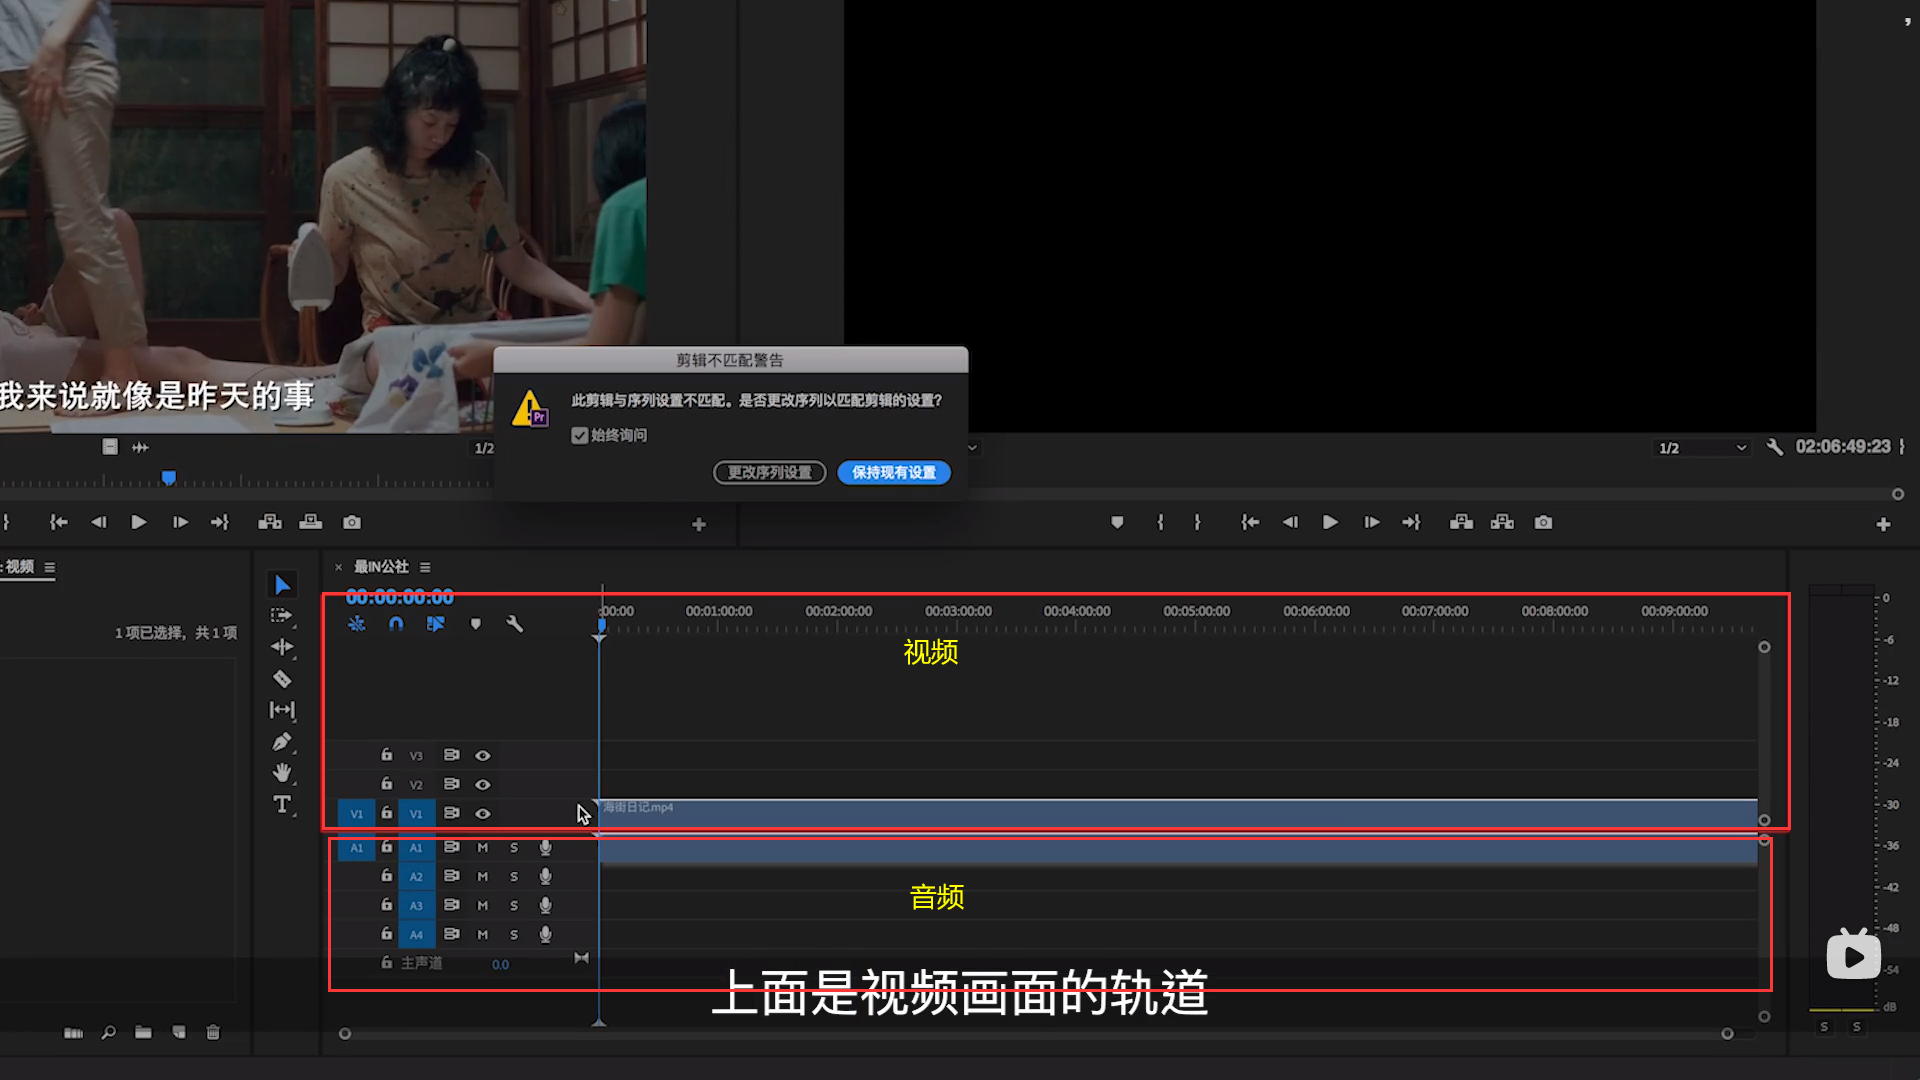
Task: Open program monitor resolution dropdown 1/2
Action: coord(1703,448)
